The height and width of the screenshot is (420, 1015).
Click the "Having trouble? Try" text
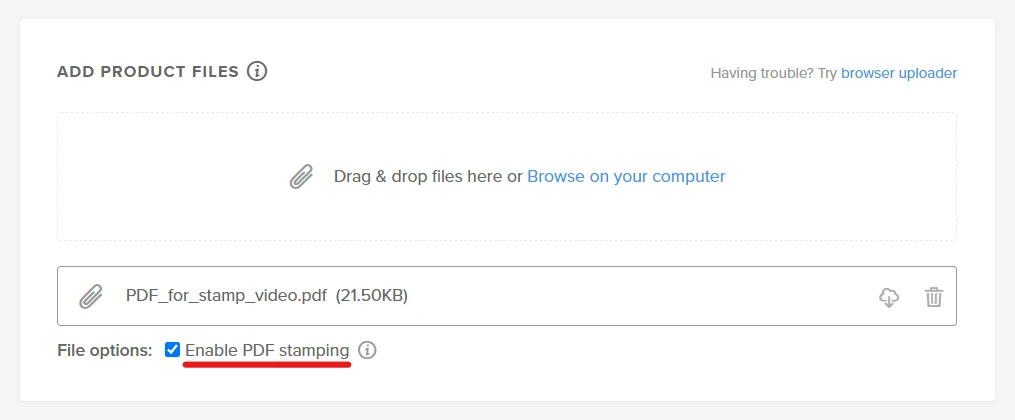tap(773, 73)
